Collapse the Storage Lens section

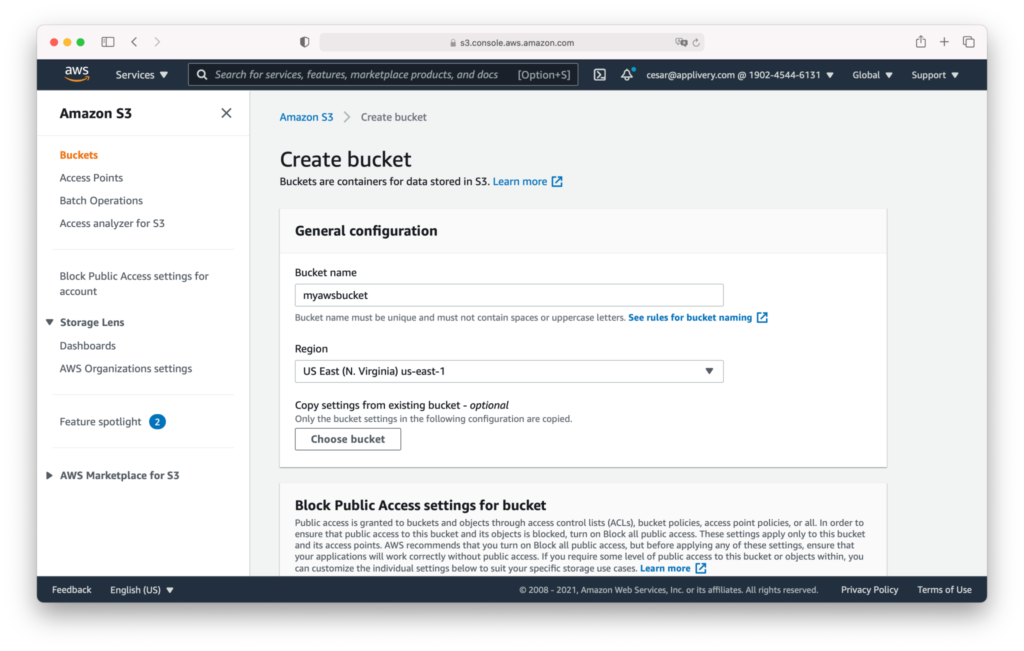click(x=49, y=322)
